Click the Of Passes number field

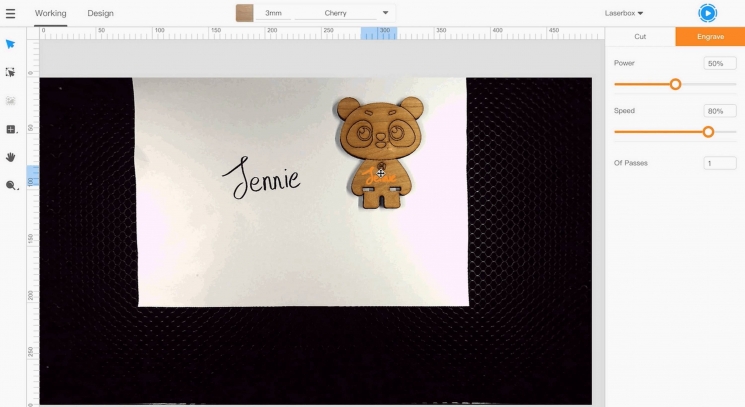[720, 163]
